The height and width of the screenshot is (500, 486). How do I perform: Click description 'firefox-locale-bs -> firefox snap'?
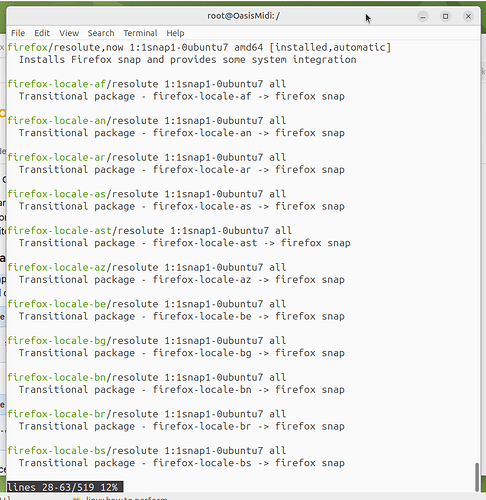(x=249, y=463)
